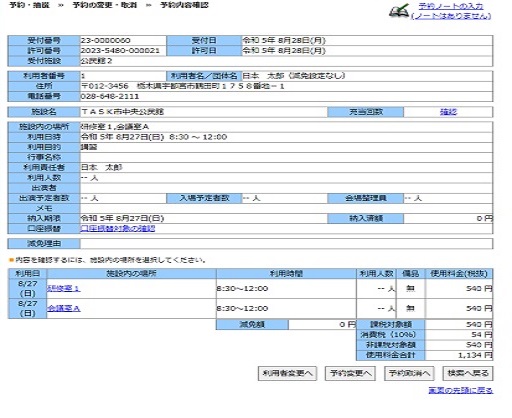Click the 講習 usage purpose value

click(x=89, y=147)
